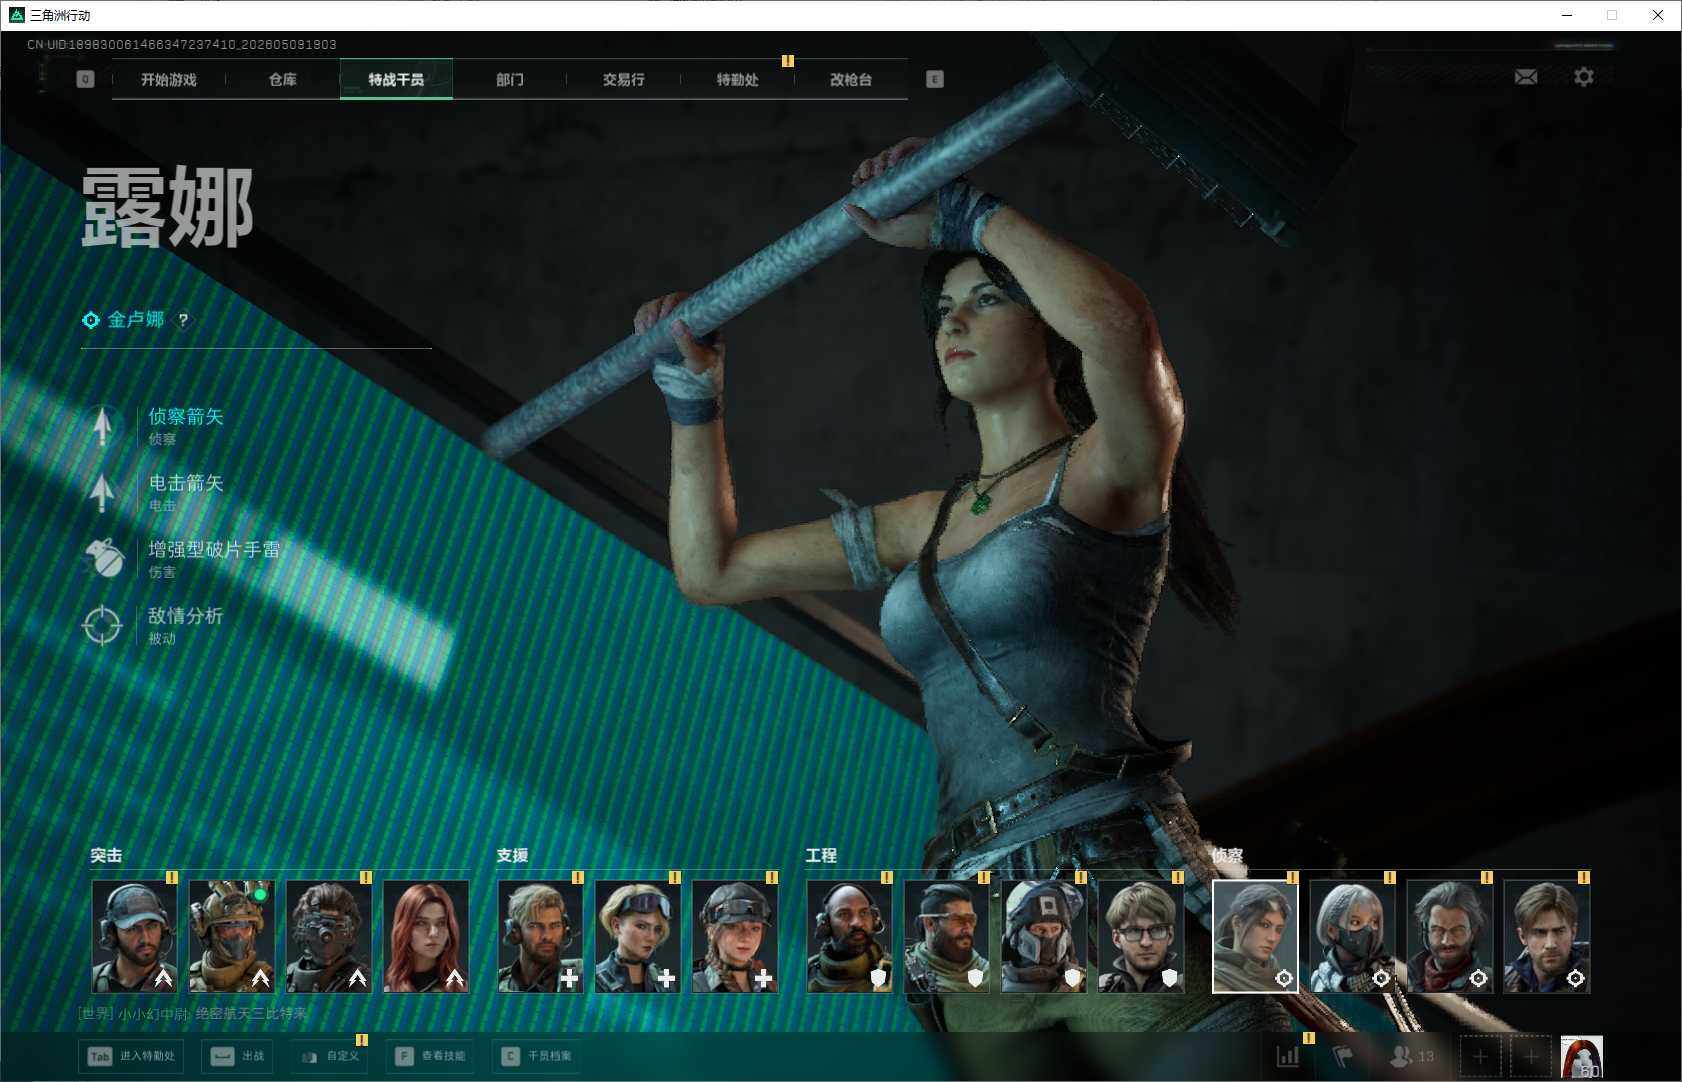
Task: Select the bald engineer operator with headset
Action: point(850,936)
